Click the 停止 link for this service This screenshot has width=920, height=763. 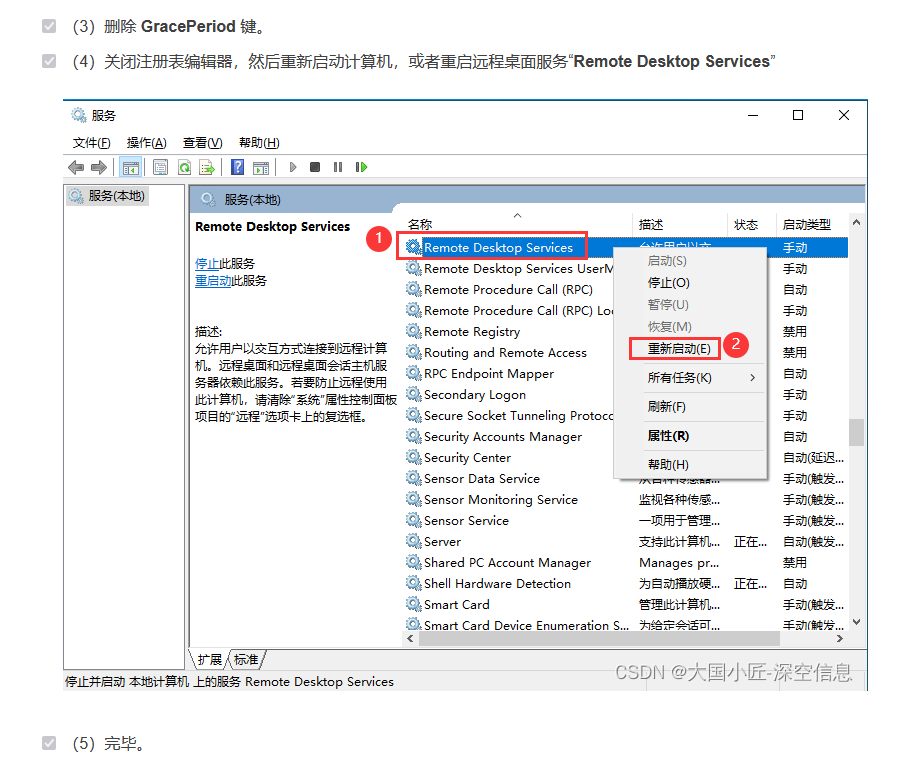click(206, 264)
